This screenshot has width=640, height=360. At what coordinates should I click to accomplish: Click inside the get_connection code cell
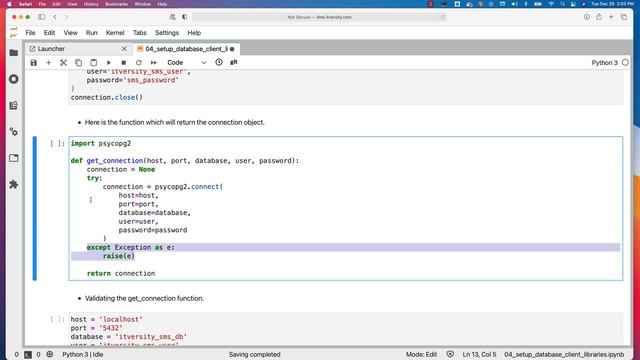pyautogui.click(x=346, y=208)
